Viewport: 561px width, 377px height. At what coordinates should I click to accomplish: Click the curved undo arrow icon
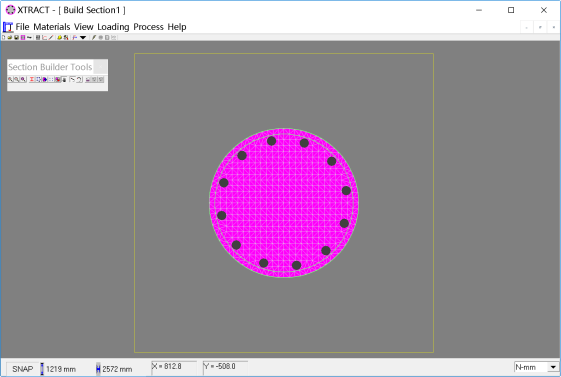(x=79, y=79)
